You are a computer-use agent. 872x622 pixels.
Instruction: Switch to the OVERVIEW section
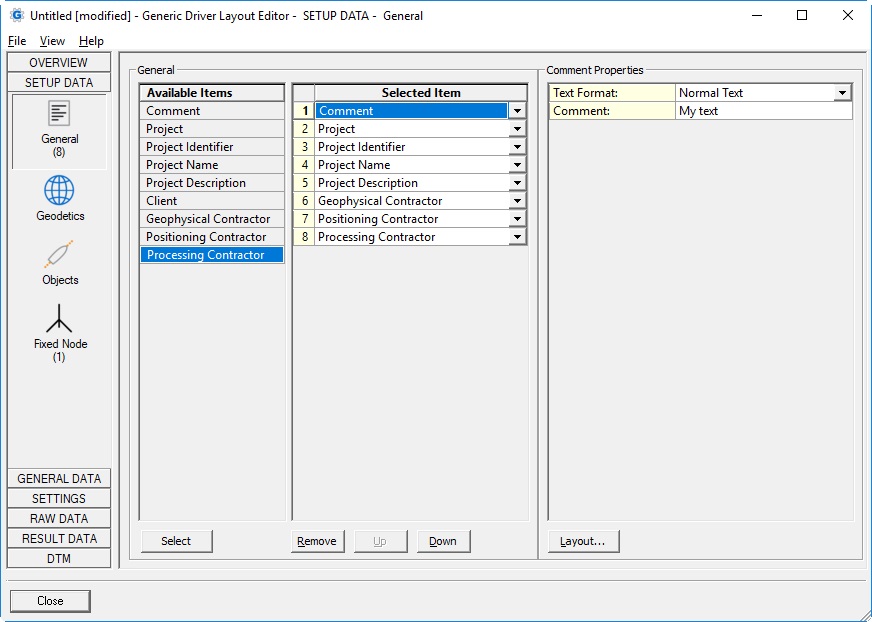click(59, 63)
